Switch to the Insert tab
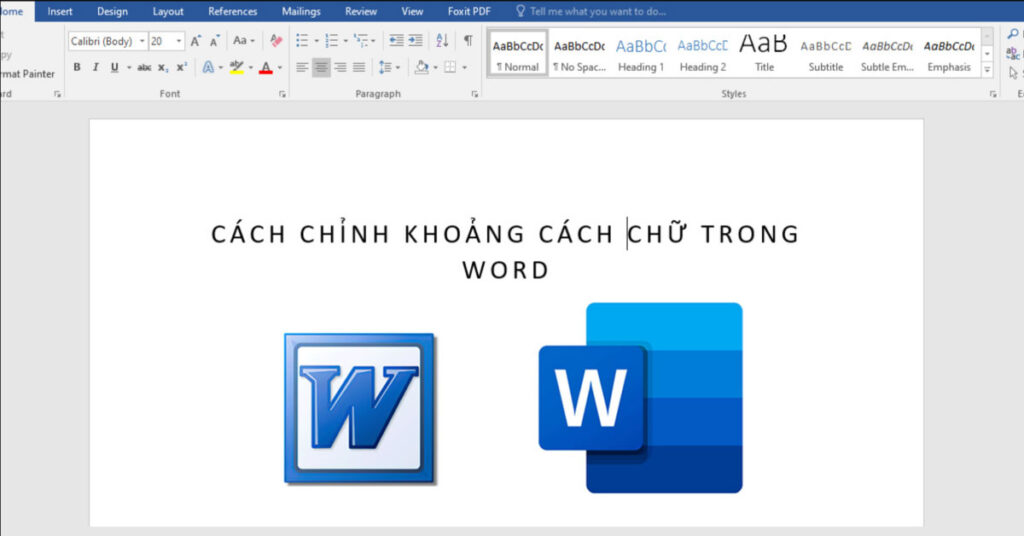 tap(59, 11)
